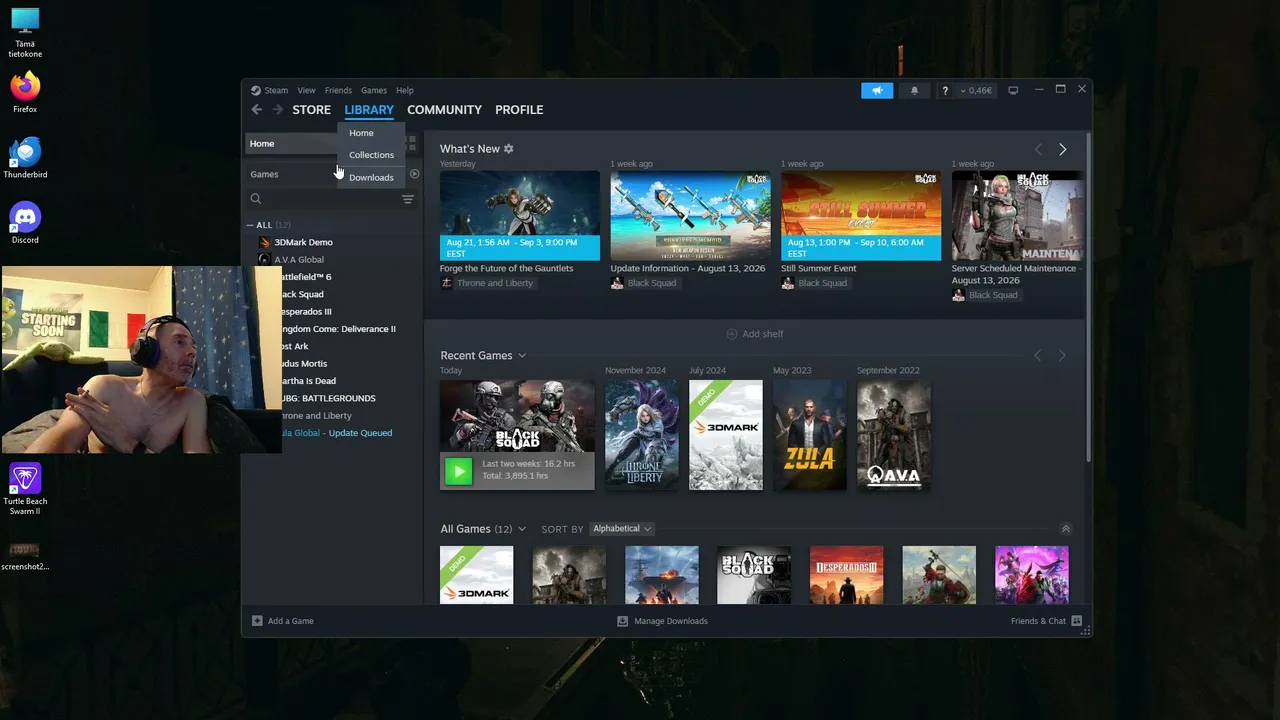Collapse the ALL games category
The image size is (1280, 720).
pyautogui.click(x=250, y=225)
